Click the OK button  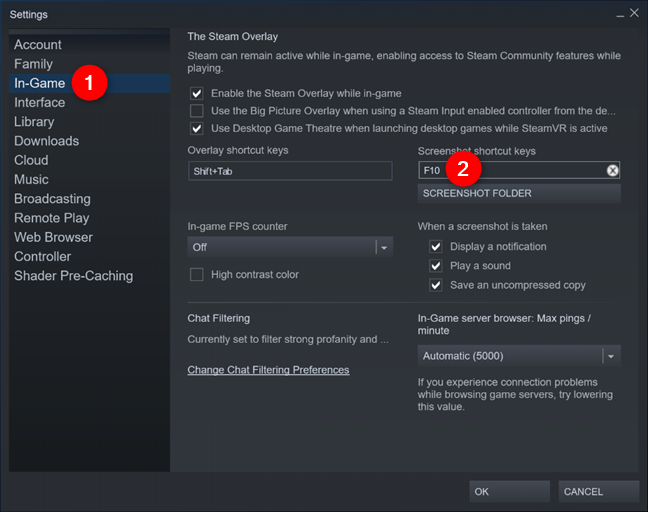[x=510, y=492]
